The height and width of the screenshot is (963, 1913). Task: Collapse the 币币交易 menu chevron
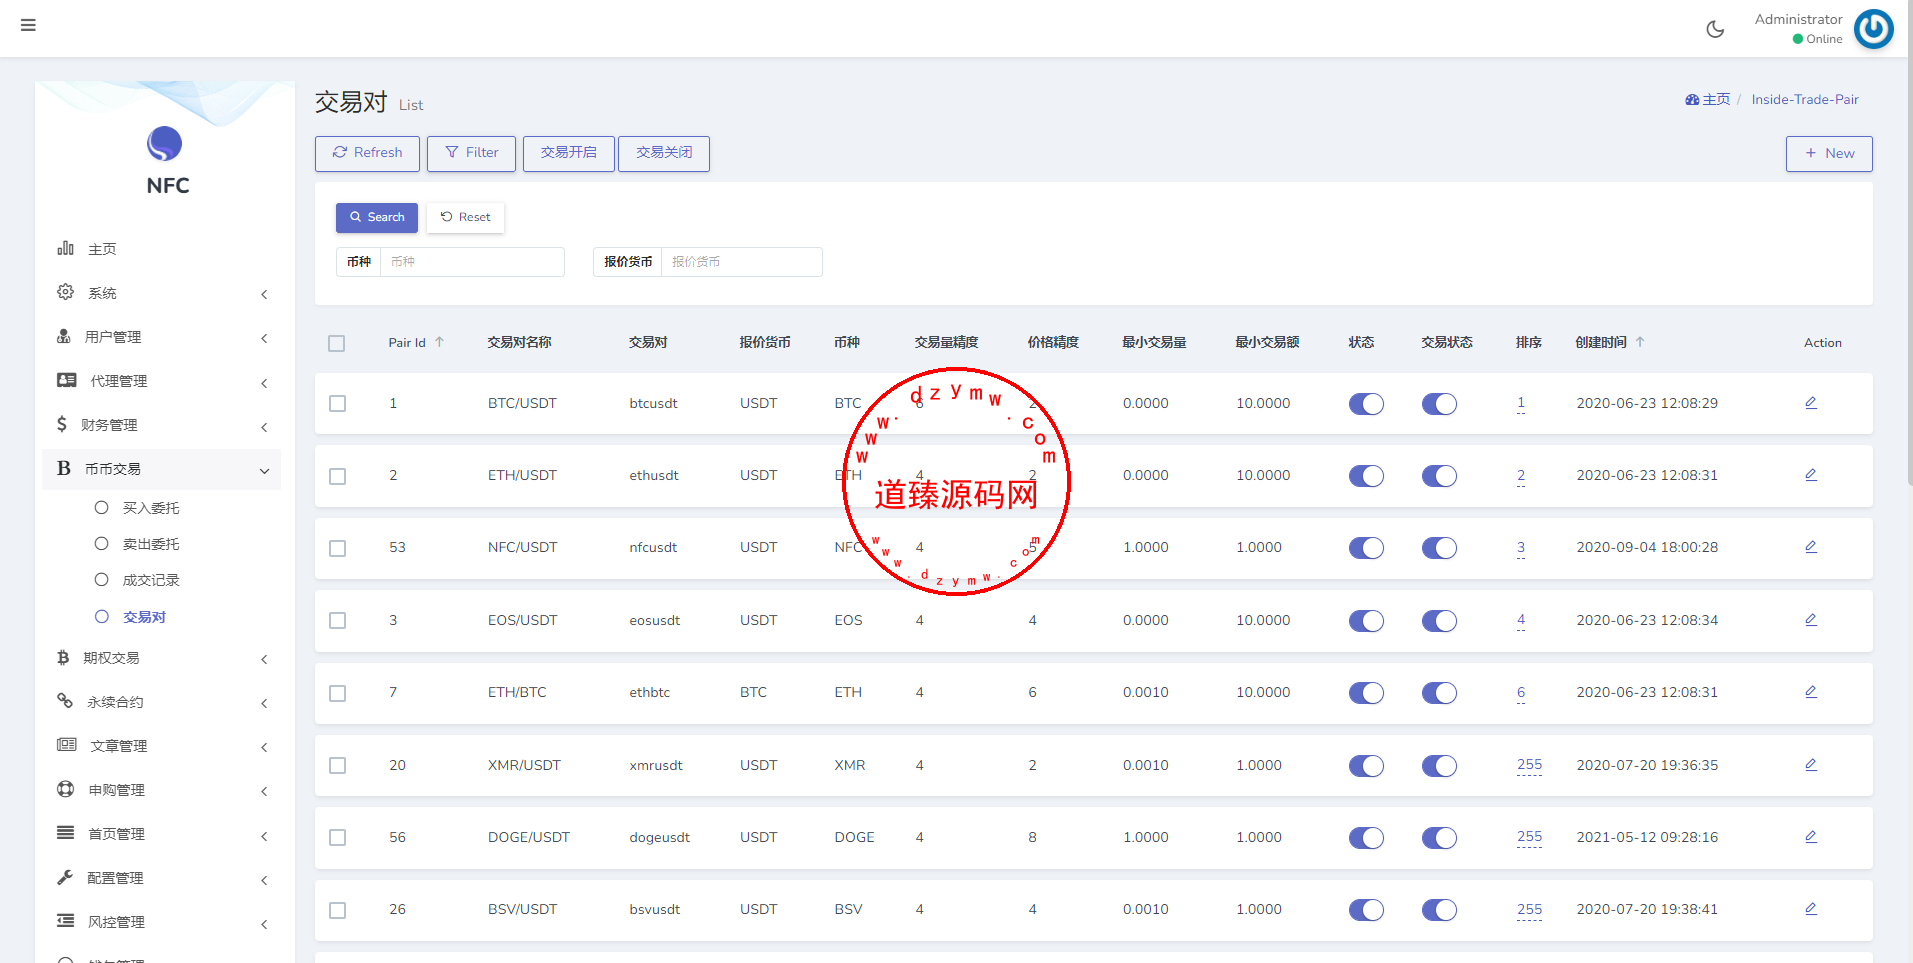pyautogui.click(x=264, y=471)
